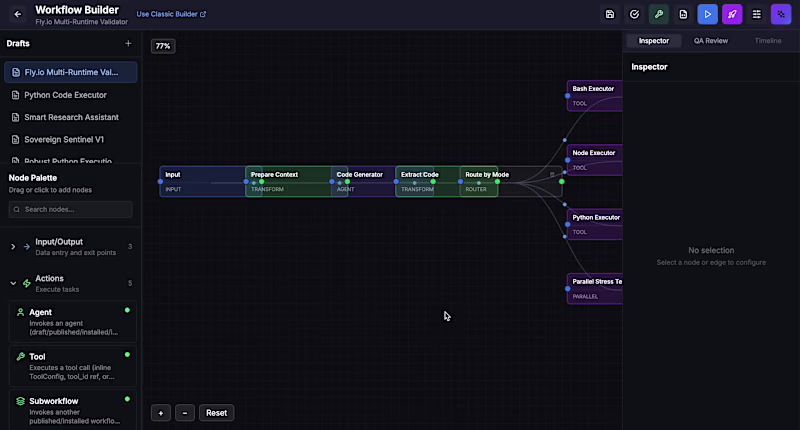
Task: Click the file icon beside Python Code Executor
Action: (x=15, y=95)
